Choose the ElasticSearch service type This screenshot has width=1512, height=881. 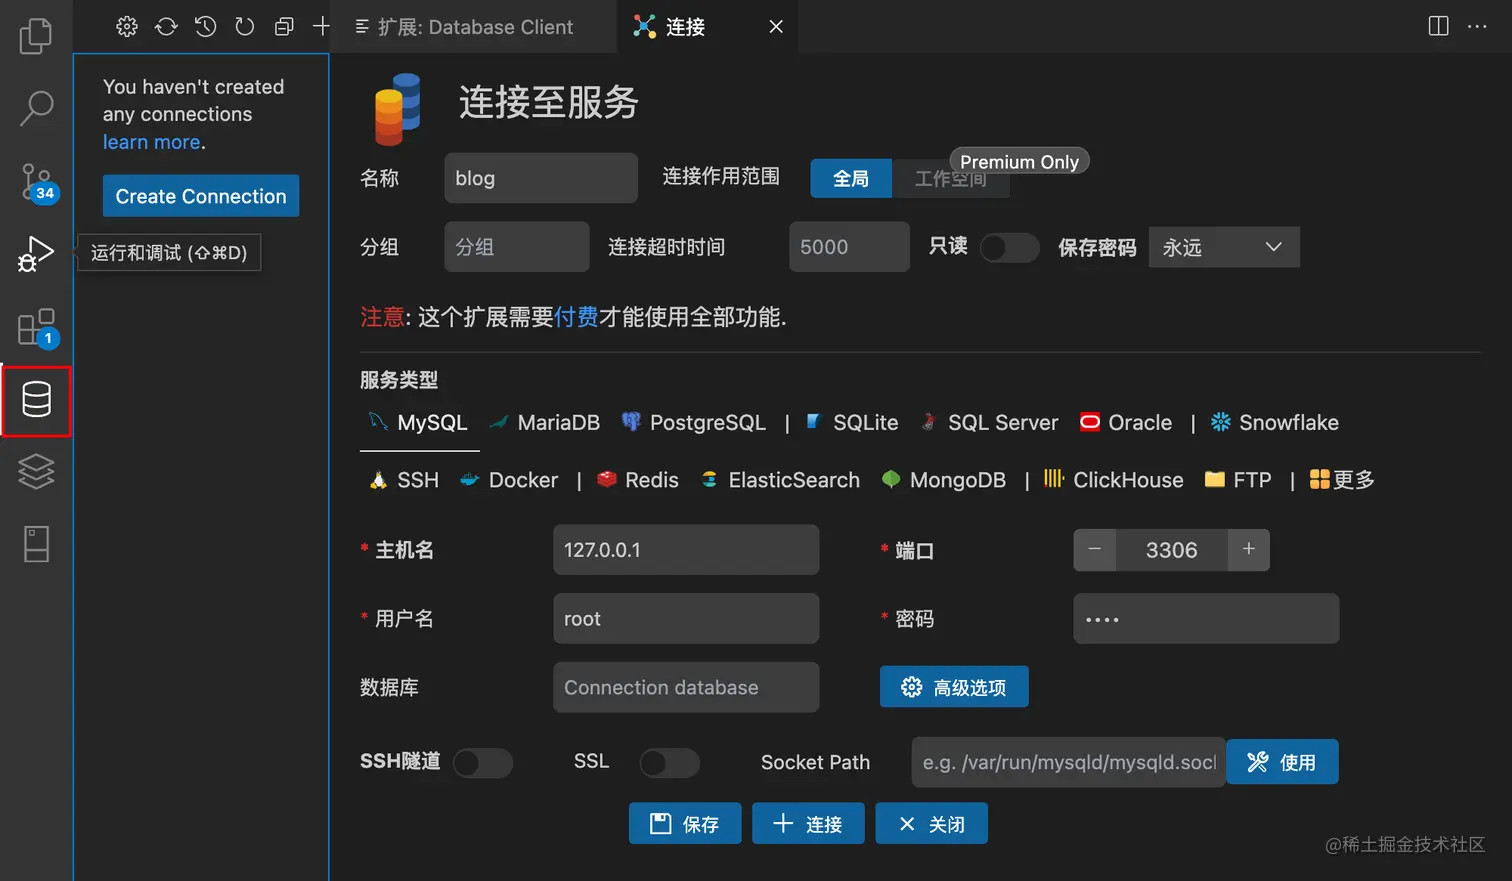[x=781, y=480]
